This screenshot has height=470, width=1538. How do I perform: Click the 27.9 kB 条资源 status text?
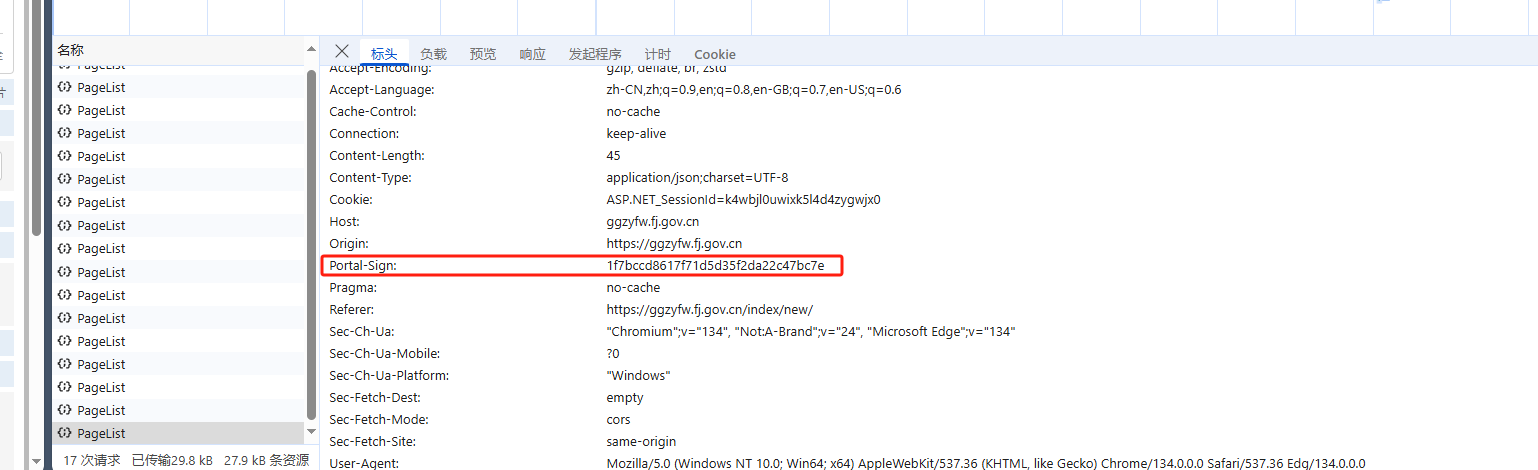[265, 460]
